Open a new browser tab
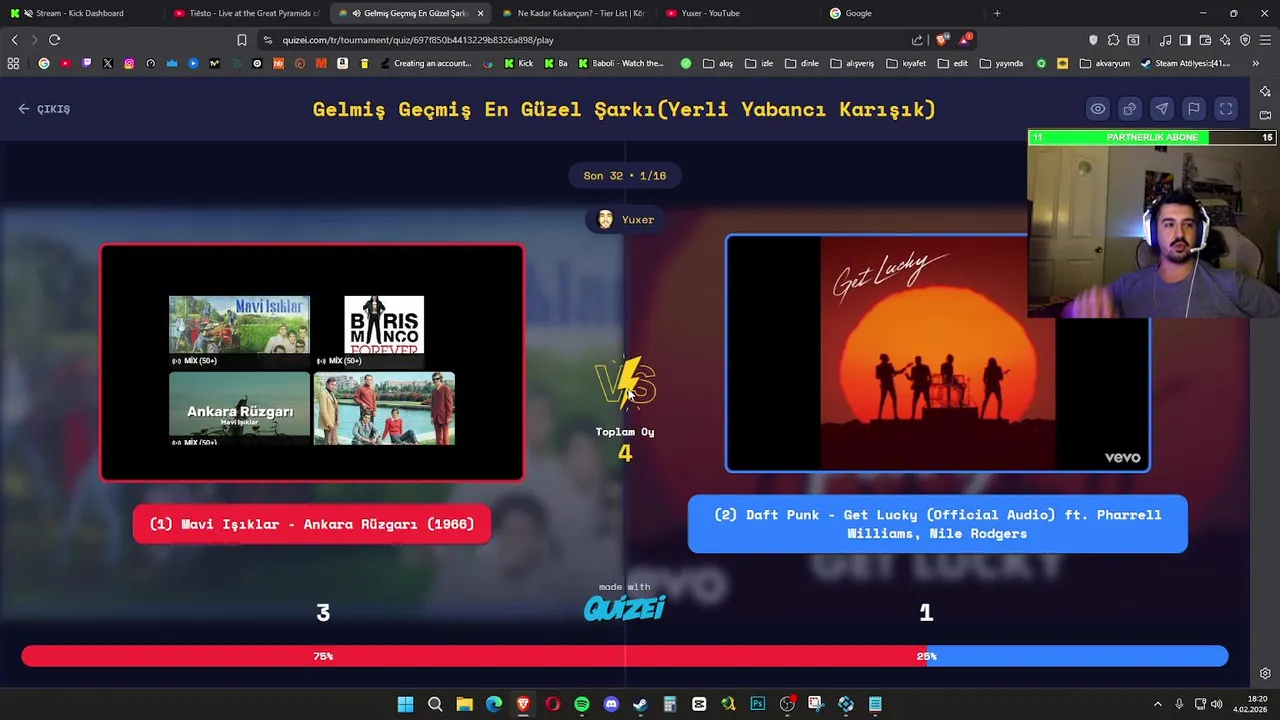 997,13
